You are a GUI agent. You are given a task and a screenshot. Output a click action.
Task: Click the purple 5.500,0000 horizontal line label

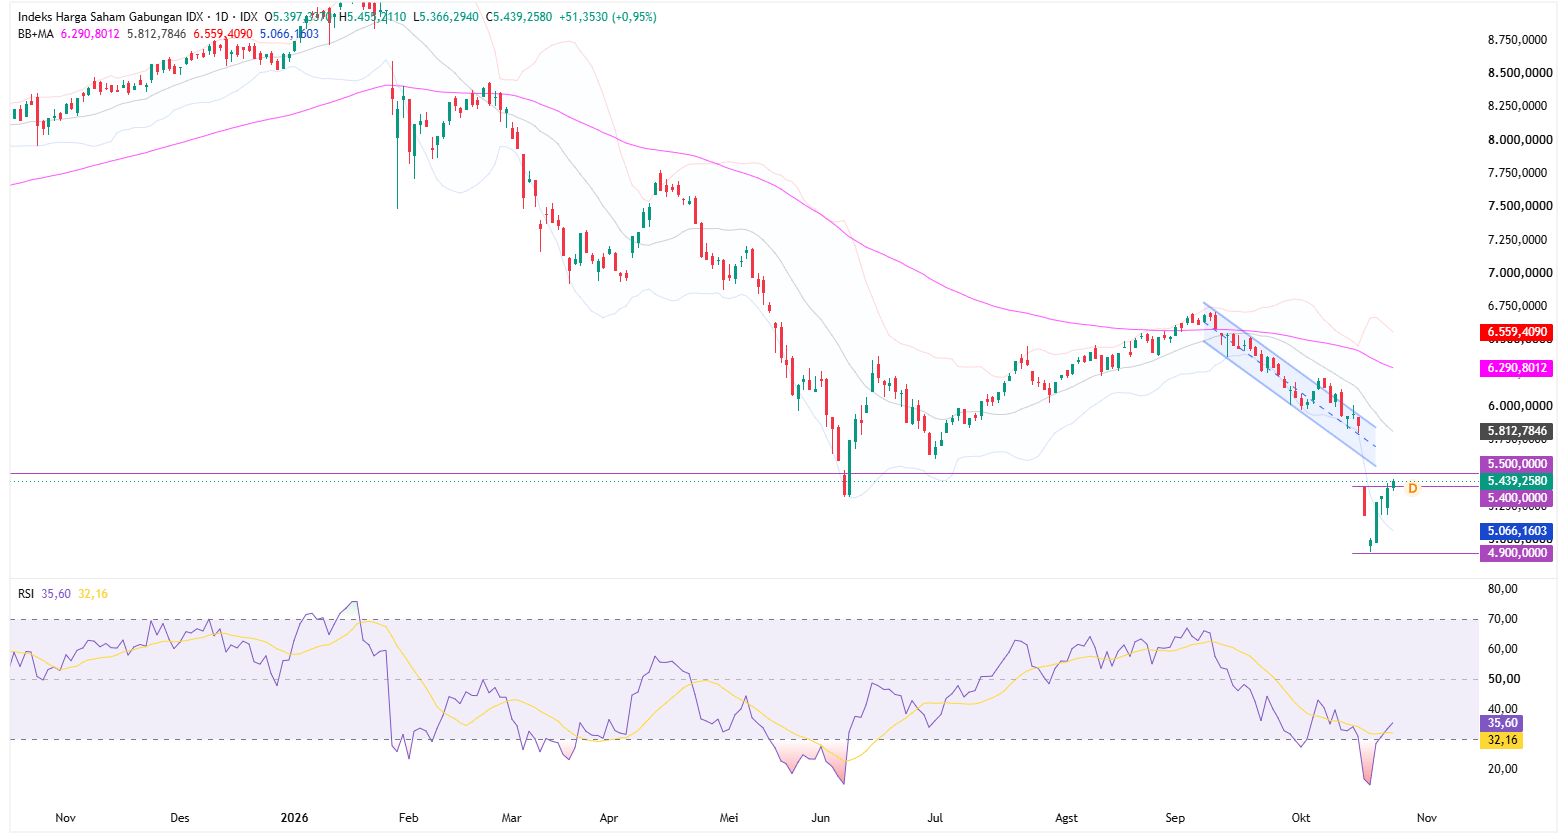(x=1517, y=464)
